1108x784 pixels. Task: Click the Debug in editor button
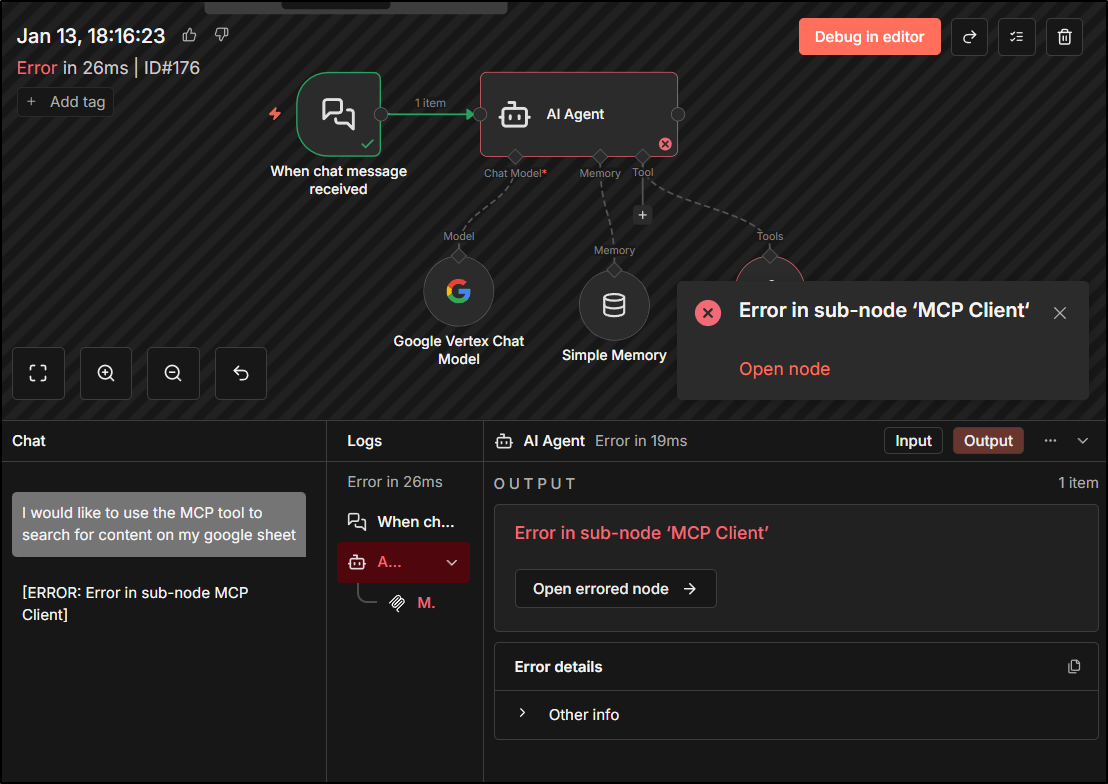coord(869,37)
